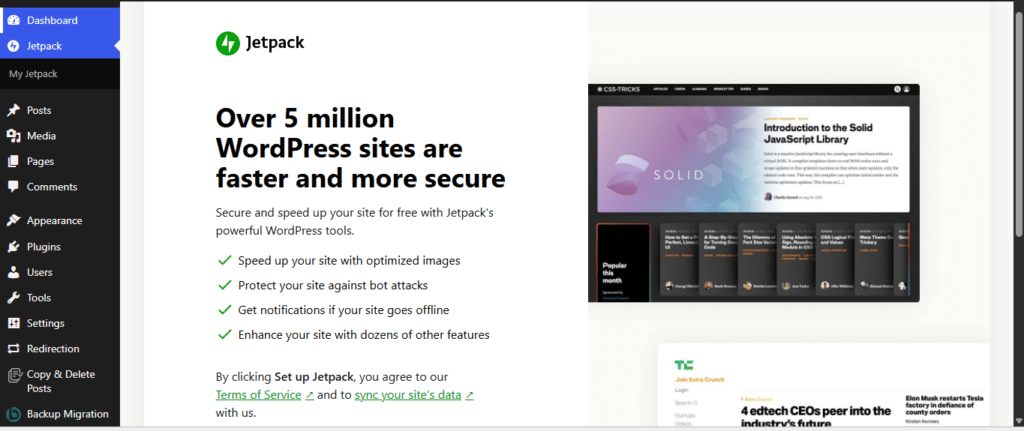Go to the Settings menu label
This screenshot has width=1024, height=431.
click(46, 323)
